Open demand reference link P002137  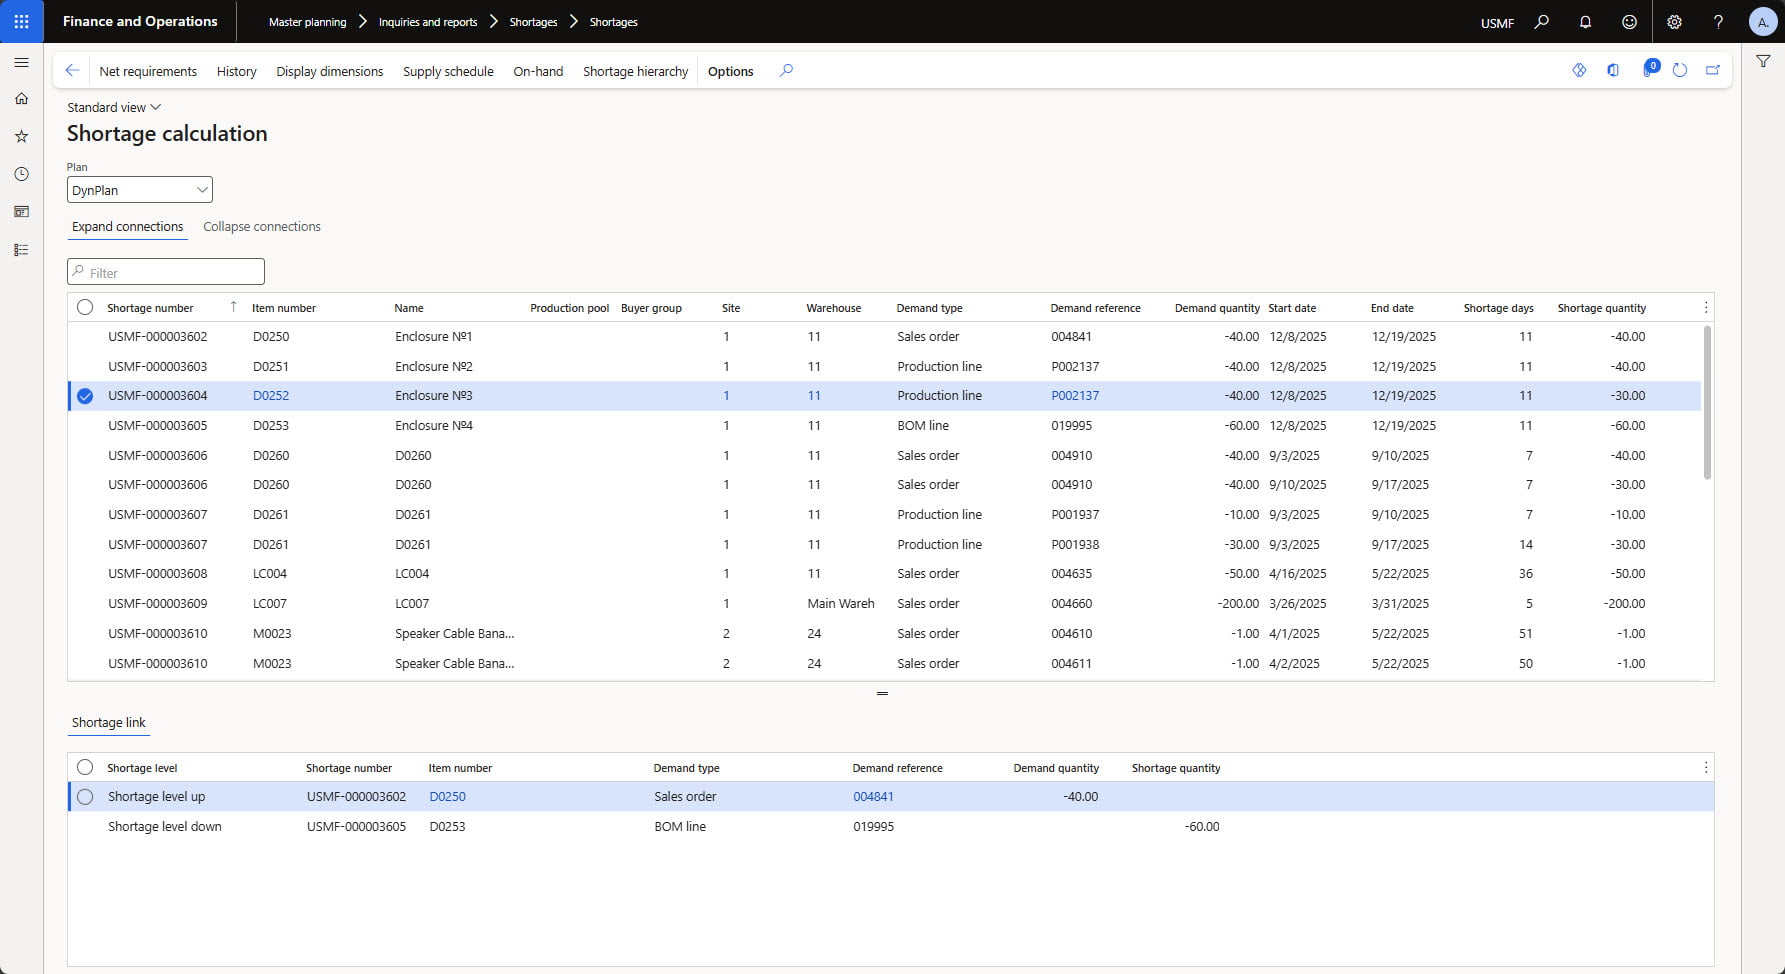[x=1075, y=396]
